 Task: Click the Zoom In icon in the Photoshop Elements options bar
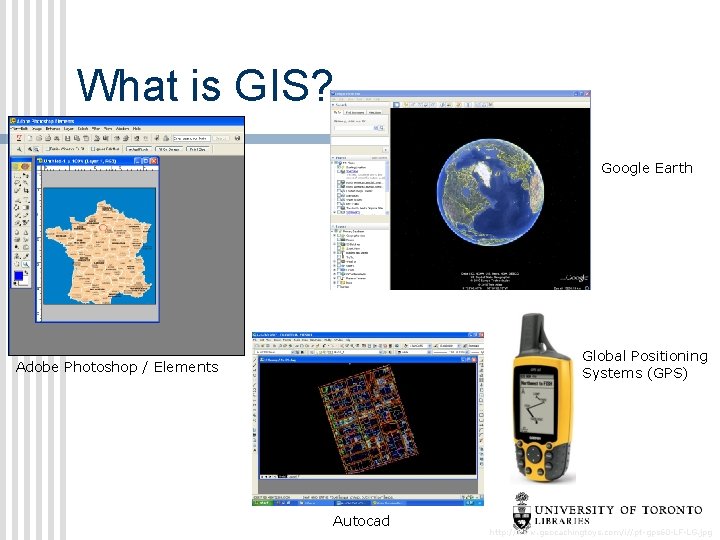[30, 149]
